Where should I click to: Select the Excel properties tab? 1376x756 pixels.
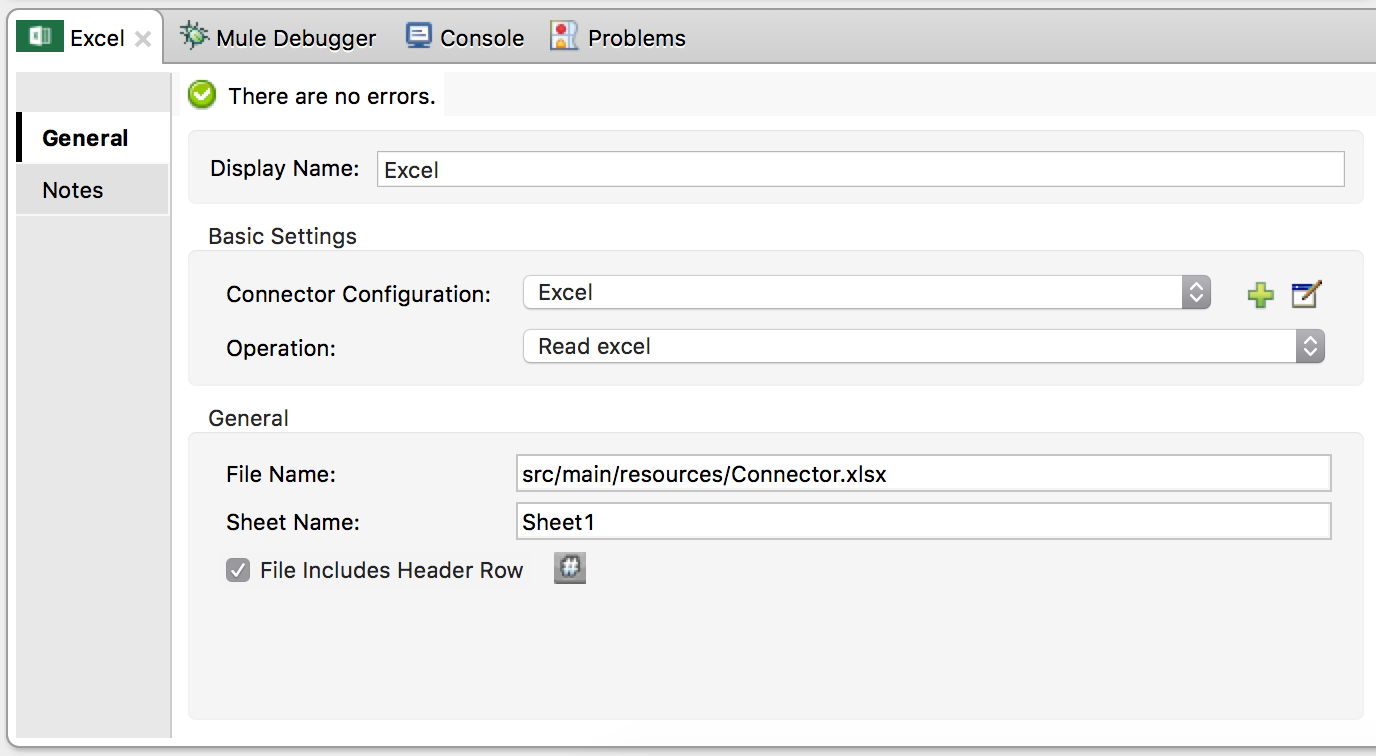pos(86,39)
